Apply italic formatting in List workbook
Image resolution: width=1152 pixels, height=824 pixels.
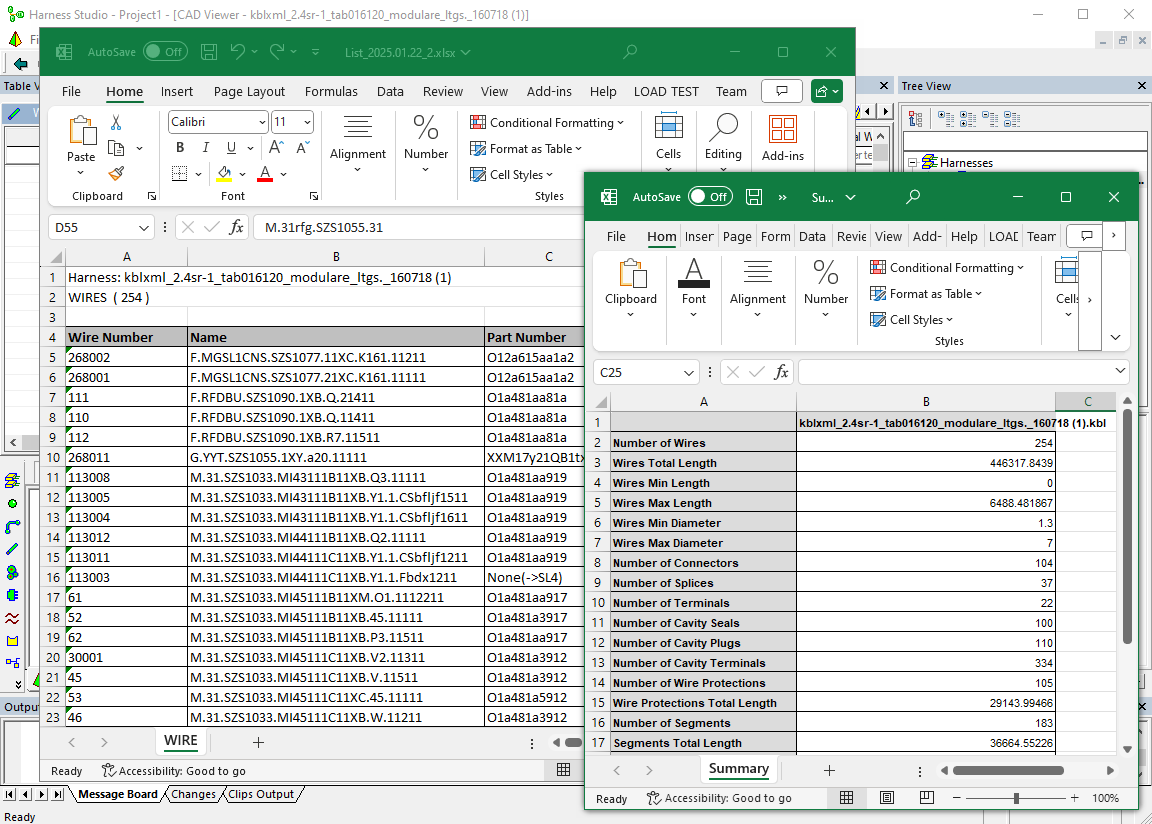(204, 148)
